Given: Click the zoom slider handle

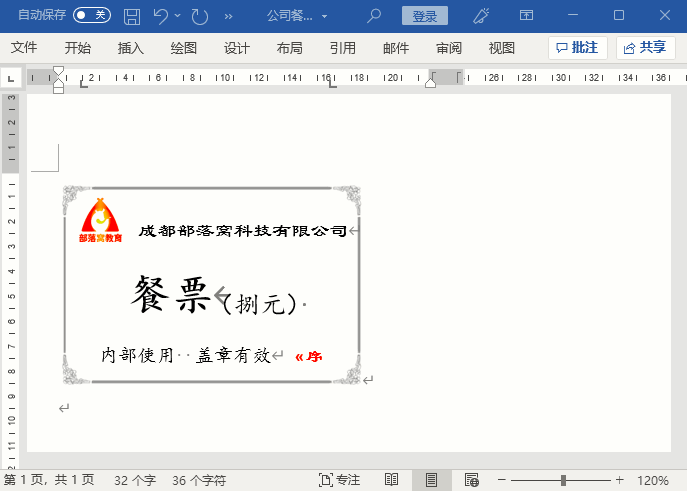Looking at the screenshot, I should (563, 480).
